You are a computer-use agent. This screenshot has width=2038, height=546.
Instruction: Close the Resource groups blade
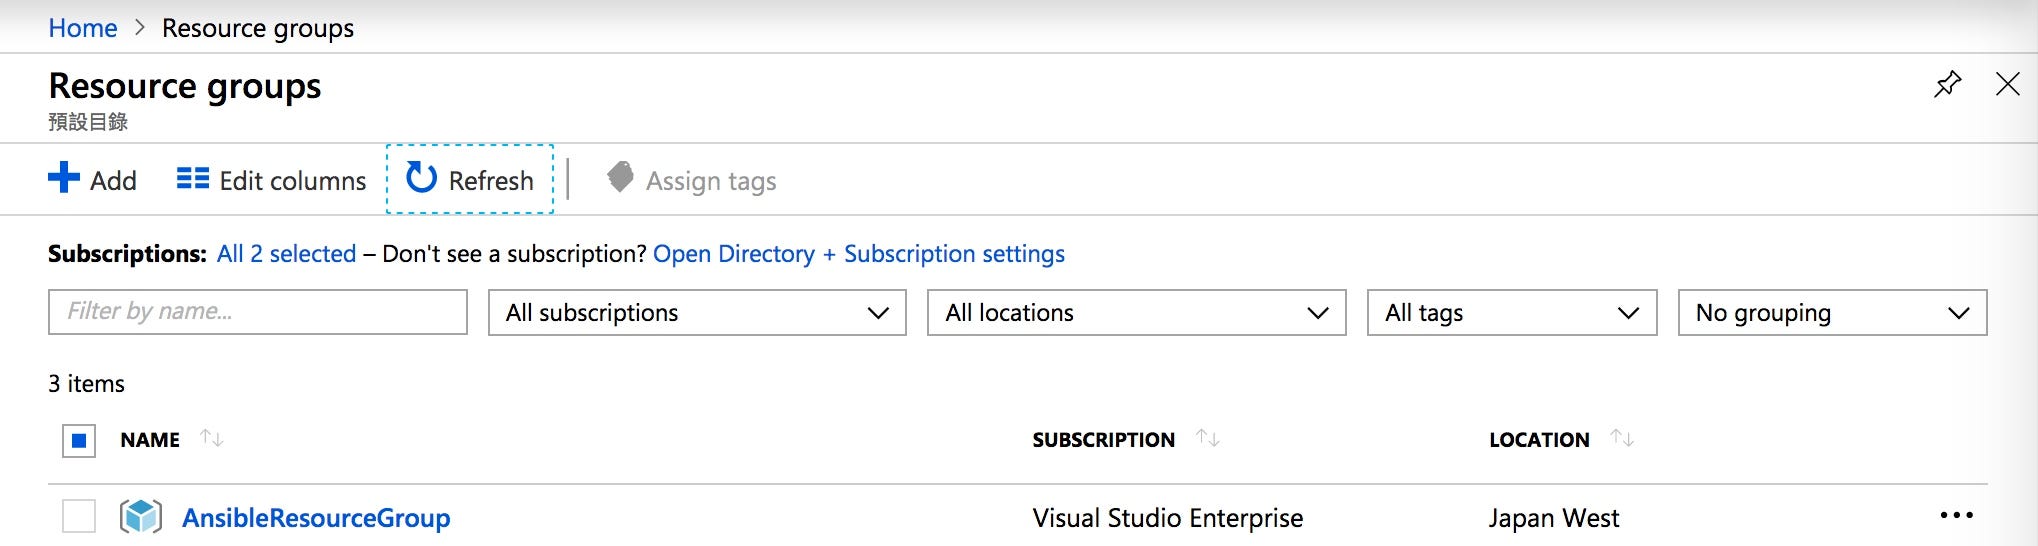coord(2007,84)
